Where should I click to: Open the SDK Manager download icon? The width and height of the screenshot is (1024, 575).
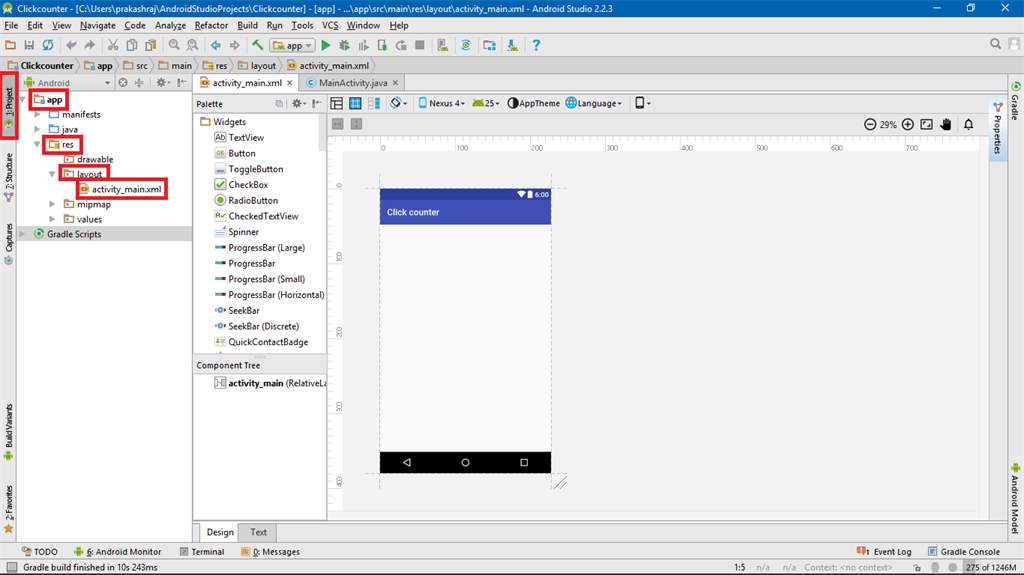[513, 45]
